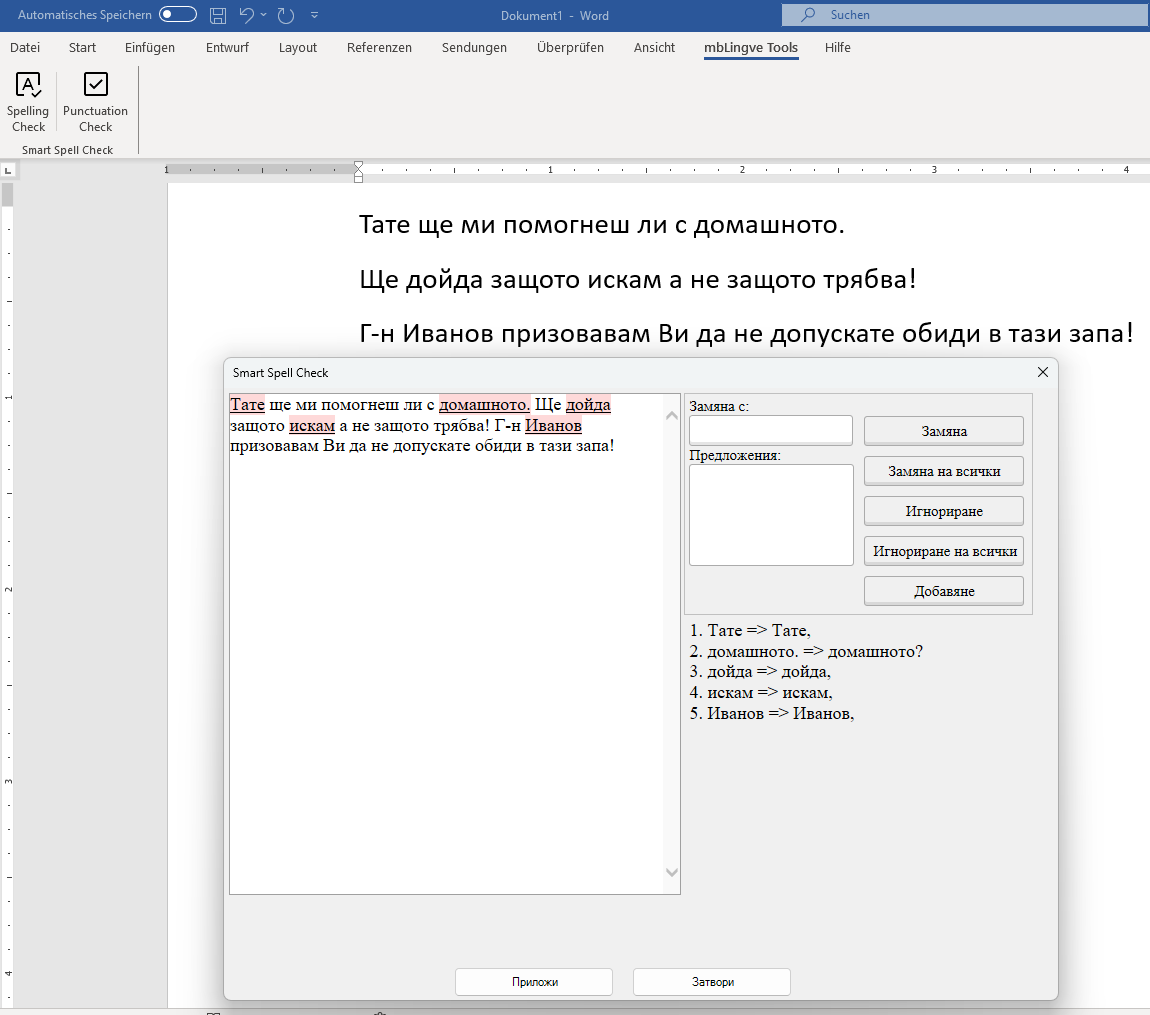Click the Игнориране button

tap(944, 511)
